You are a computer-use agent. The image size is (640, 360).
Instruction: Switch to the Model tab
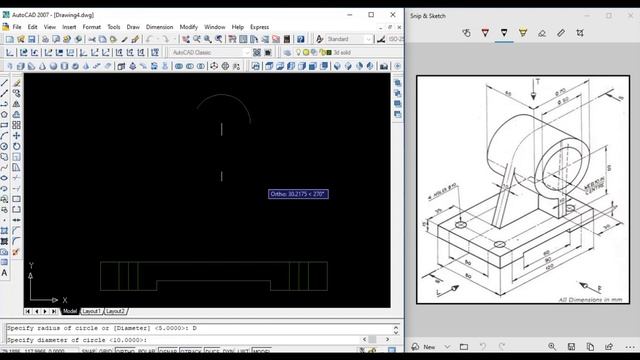[x=69, y=311]
